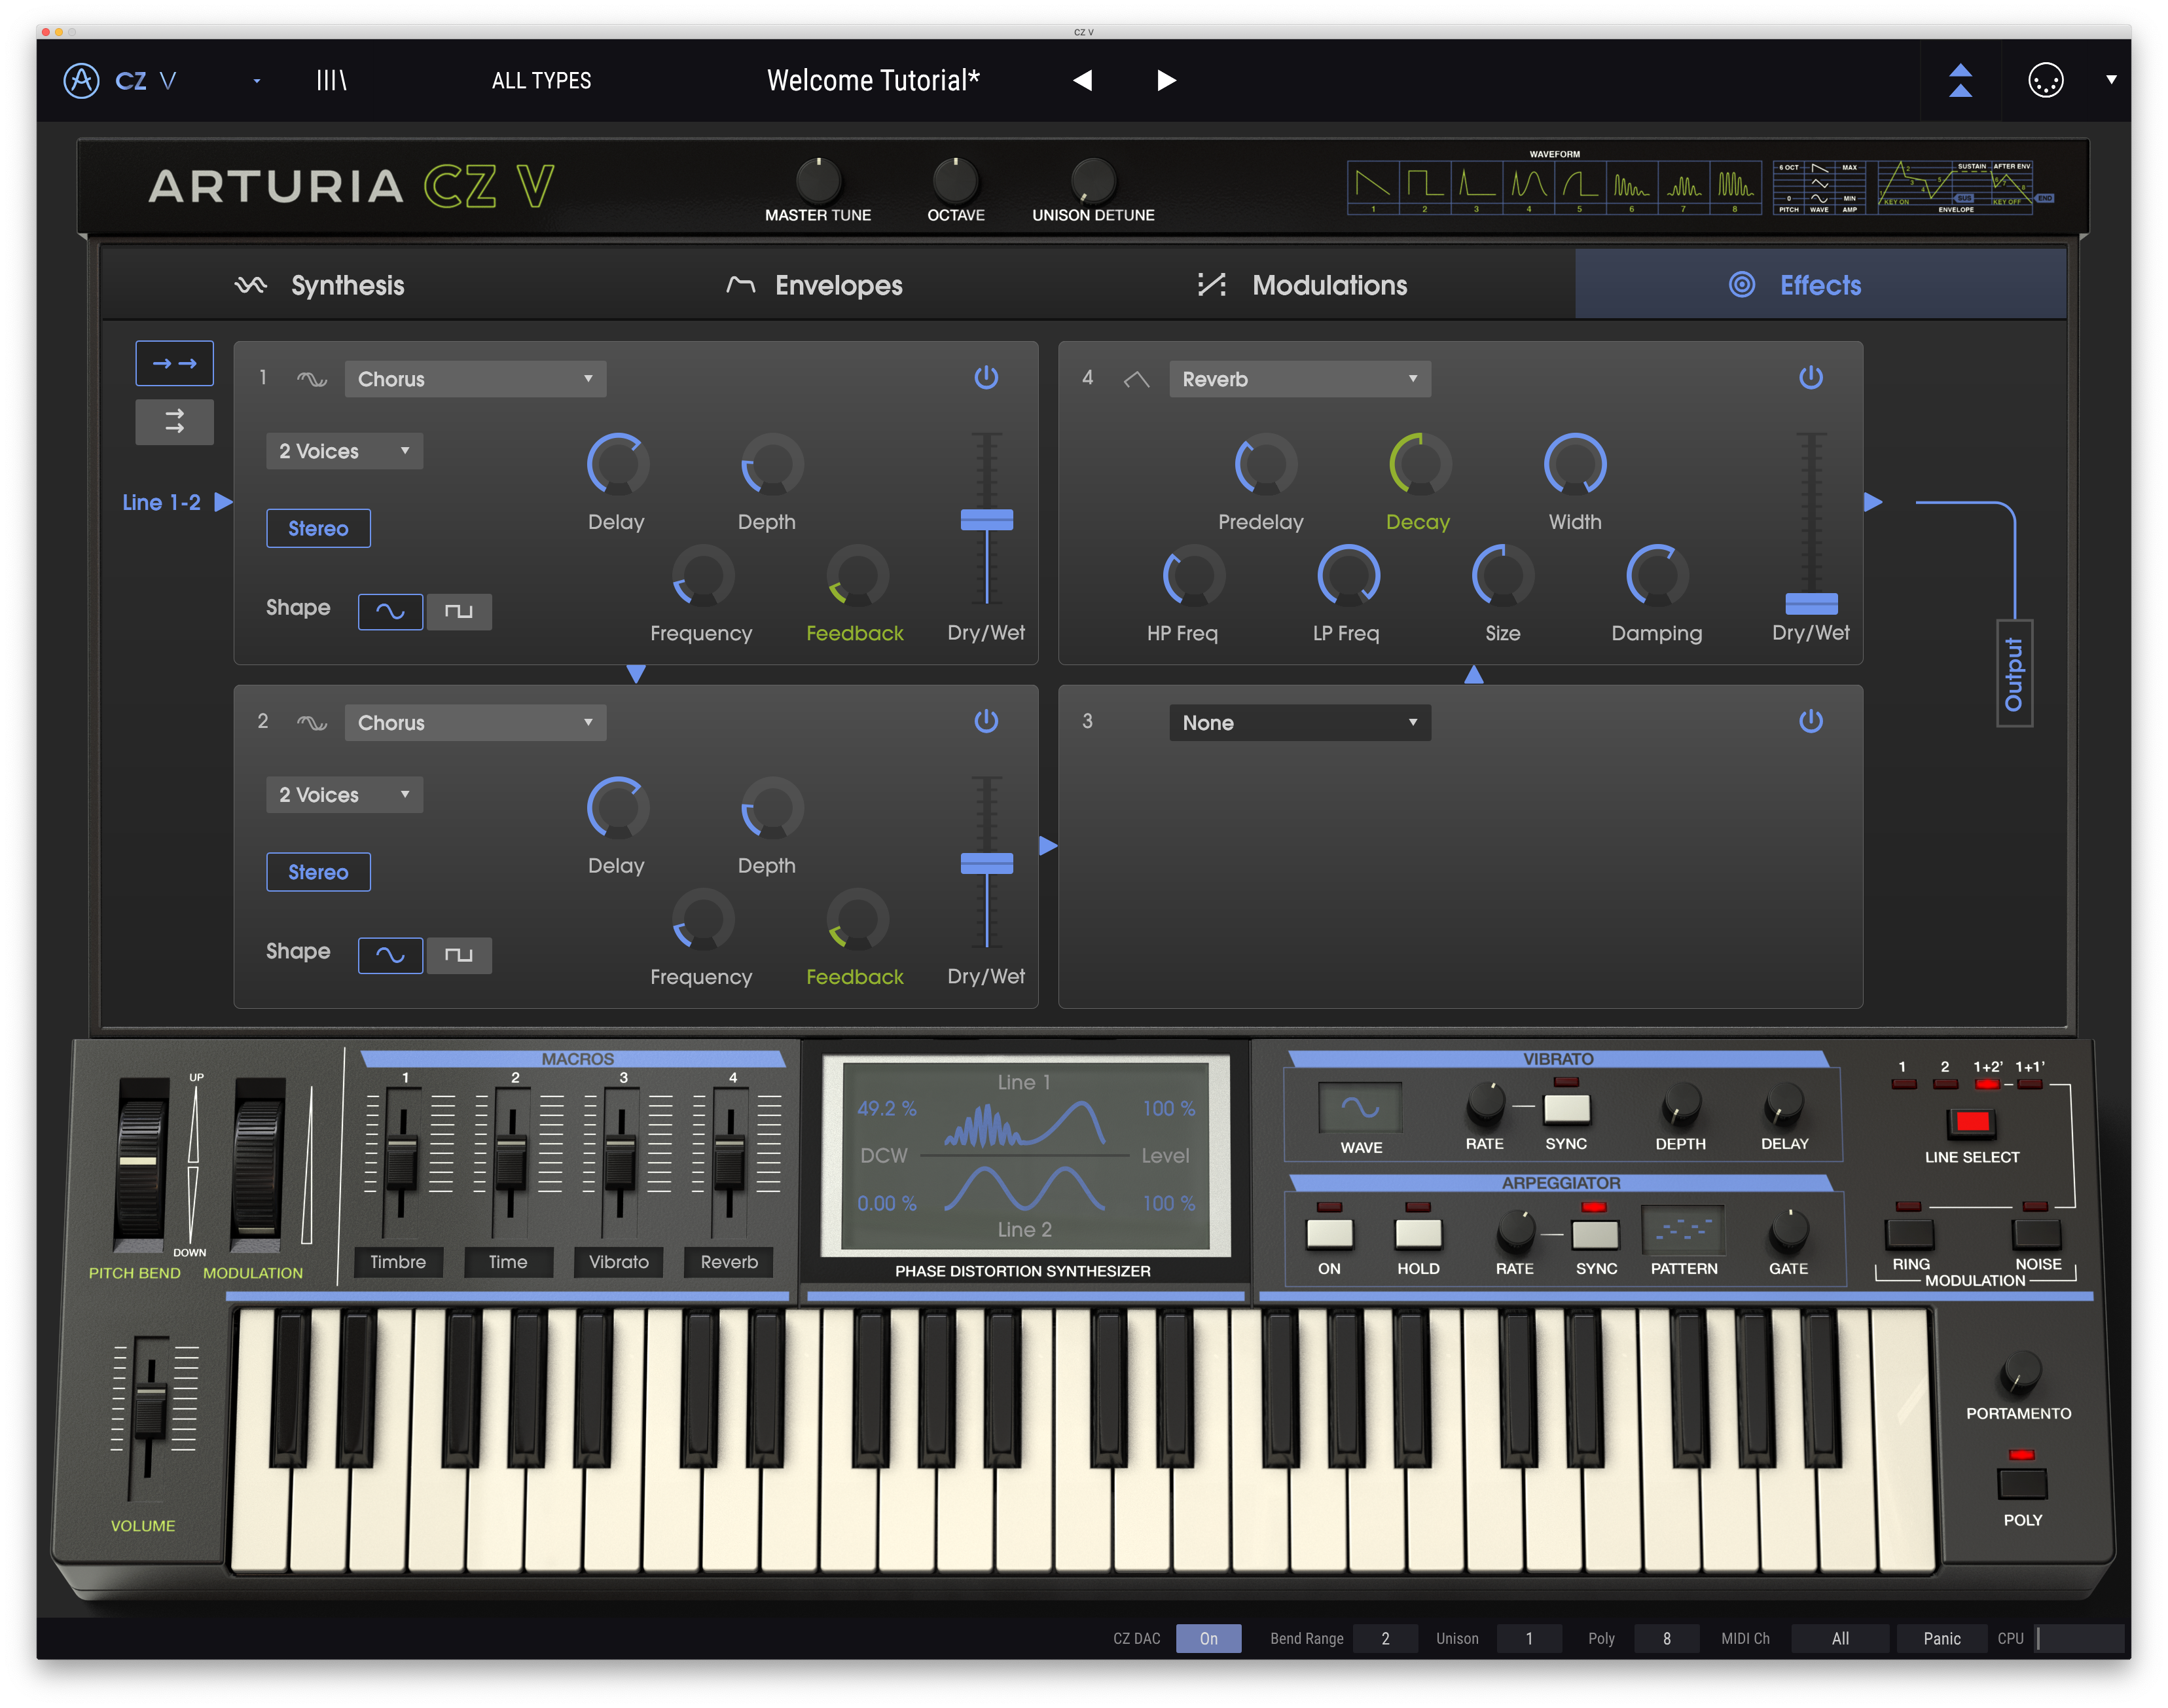This screenshot has width=2168, height=1708.
Task: Click waveform 4 double sine in header
Action: pyautogui.click(x=1528, y=186)
